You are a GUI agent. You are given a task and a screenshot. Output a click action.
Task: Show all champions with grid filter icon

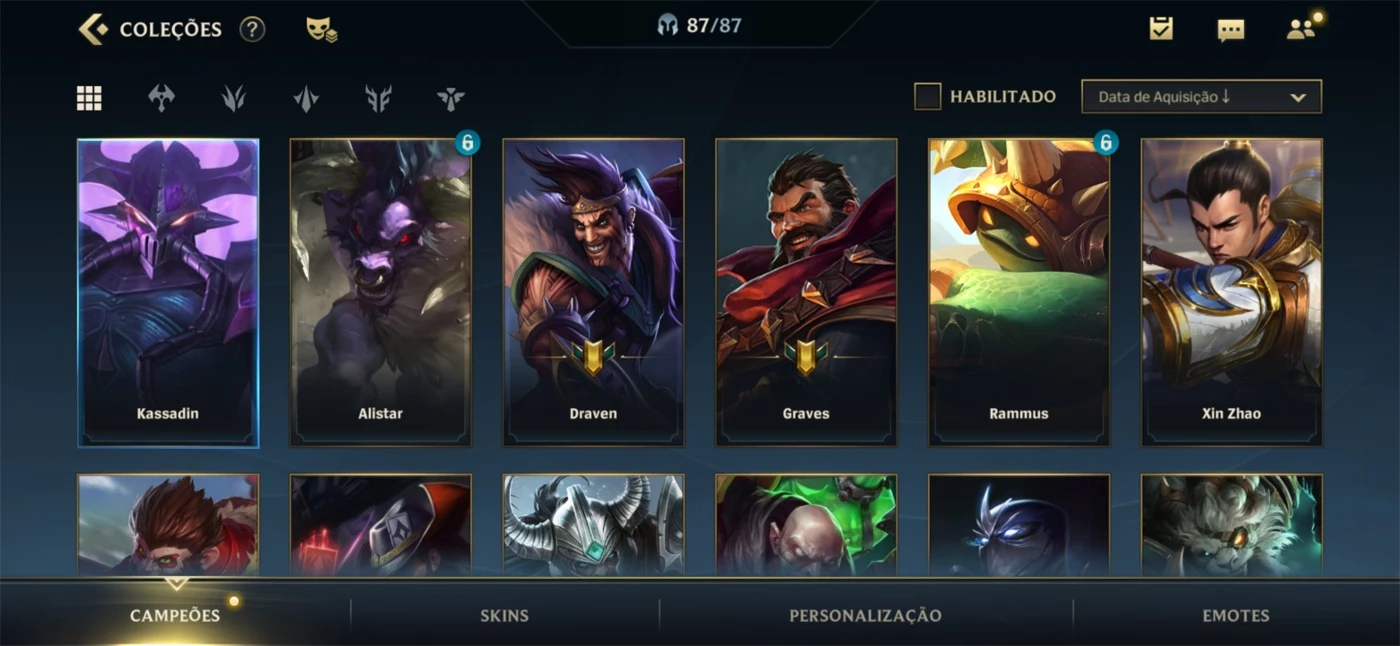tap(89, 98)
